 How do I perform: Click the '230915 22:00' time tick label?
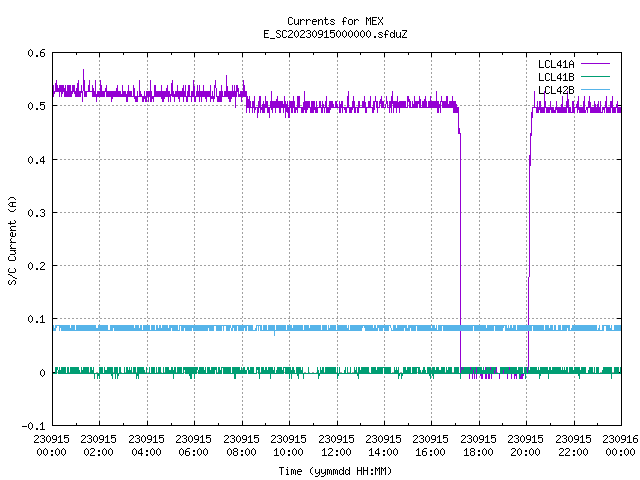573,446
